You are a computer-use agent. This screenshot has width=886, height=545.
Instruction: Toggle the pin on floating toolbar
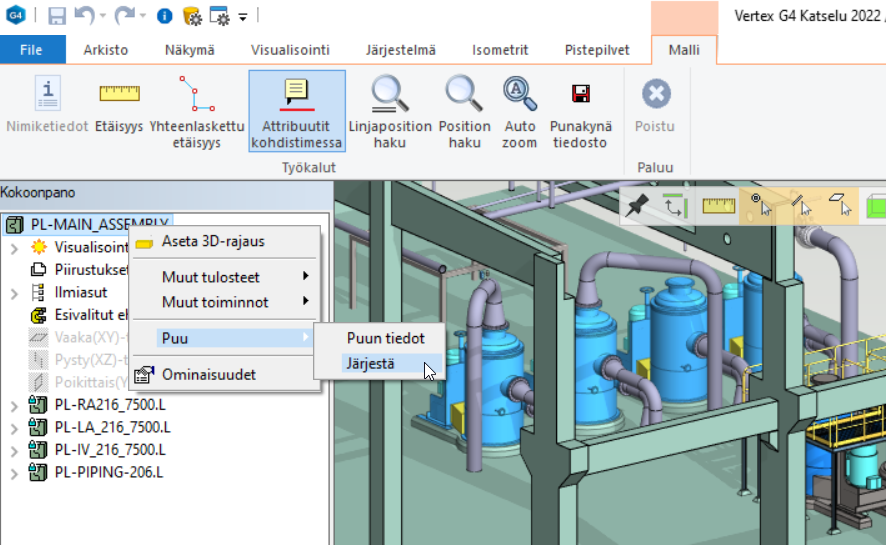pyautogui.click(x=637, y=207)
